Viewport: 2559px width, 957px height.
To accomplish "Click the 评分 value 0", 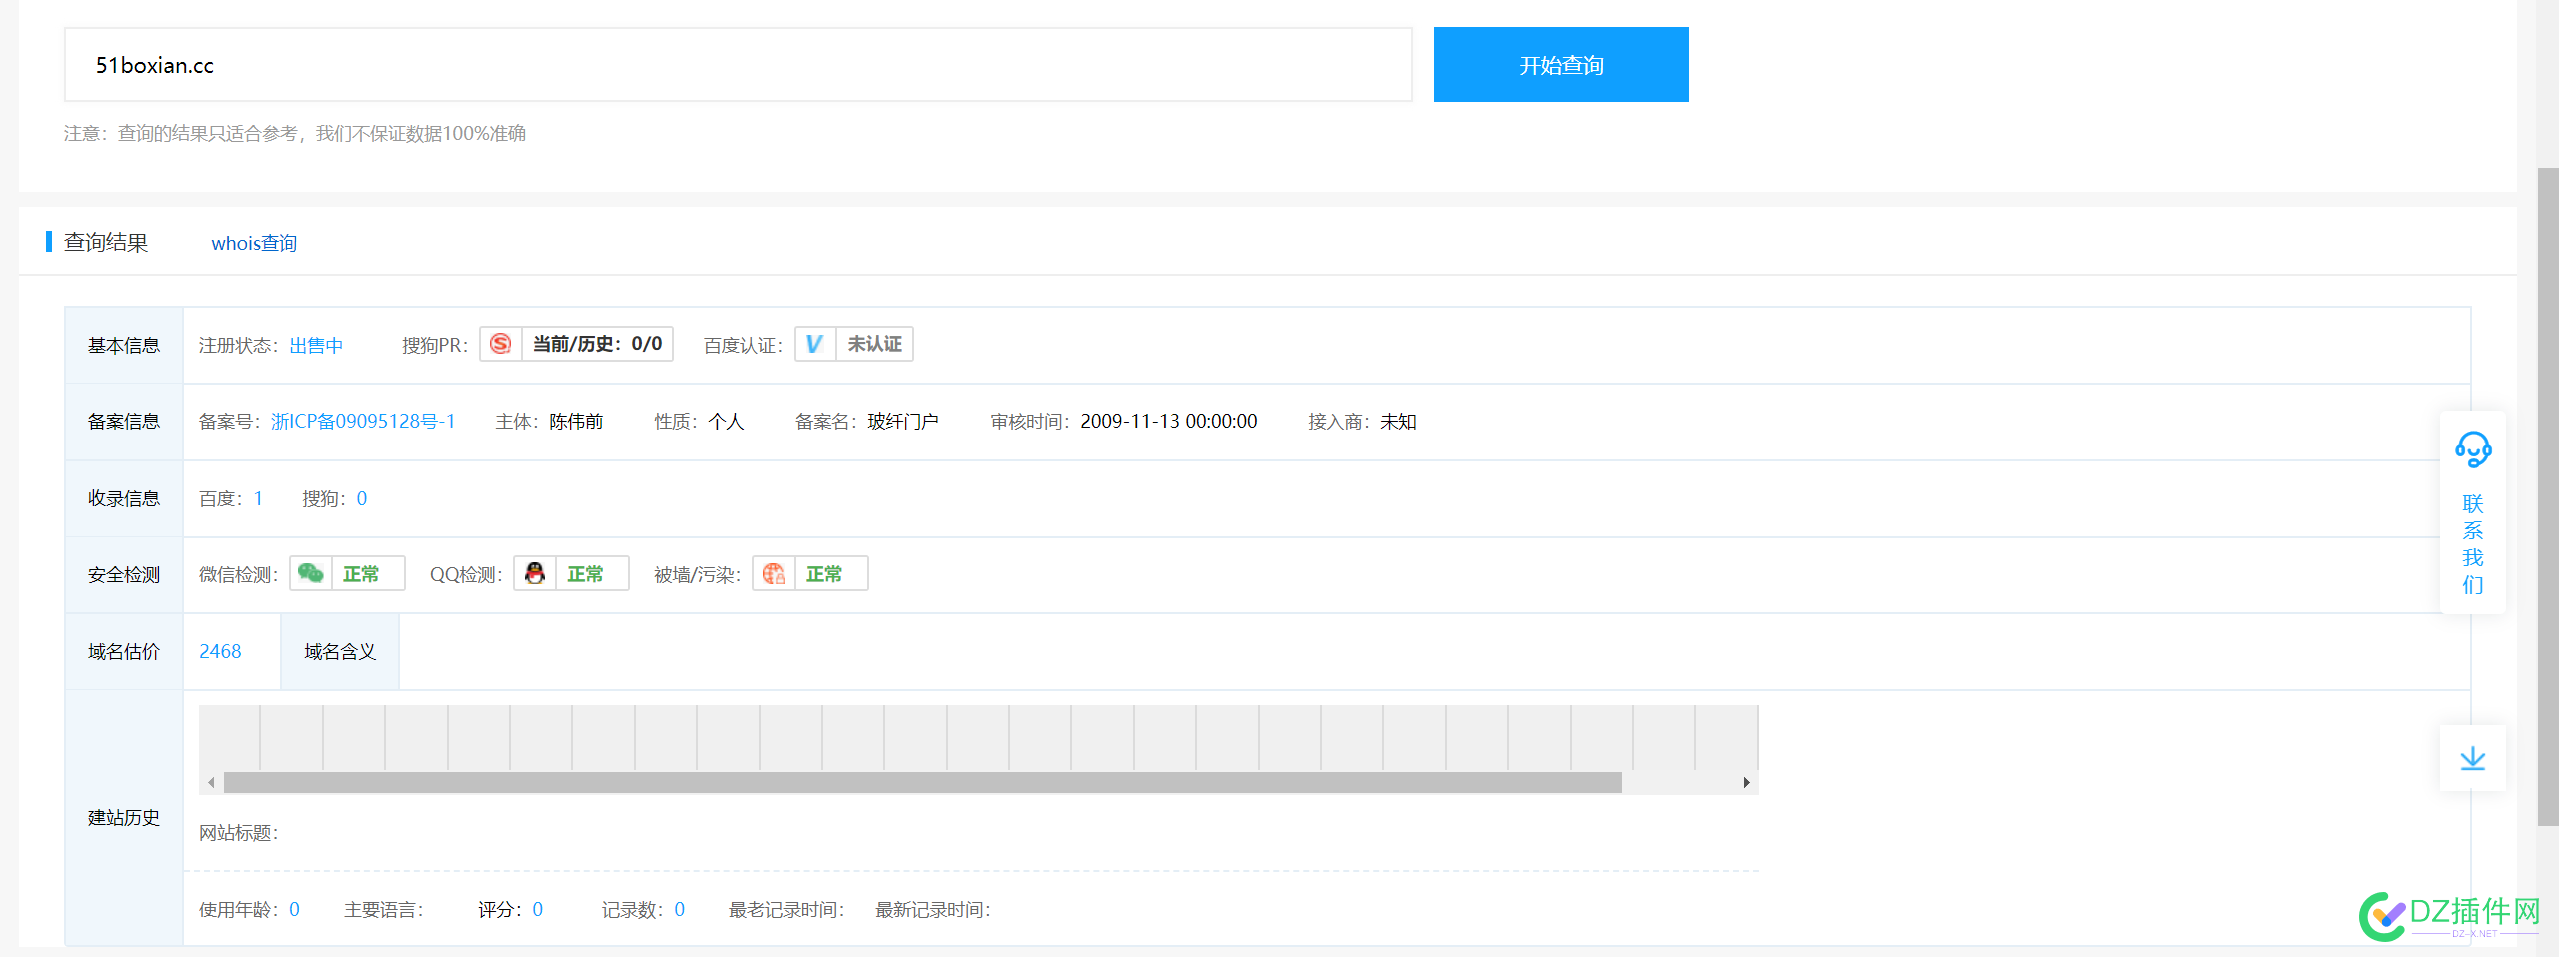I will pos(537,909).
